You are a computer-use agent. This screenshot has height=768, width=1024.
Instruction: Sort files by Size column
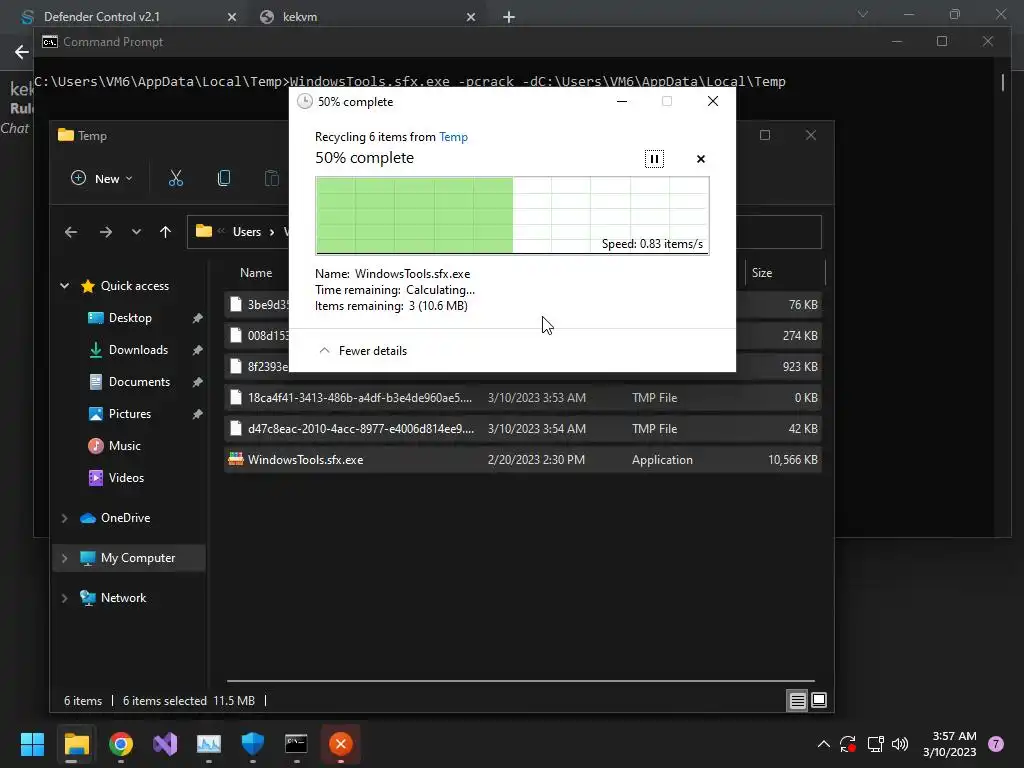pos(761,273)
